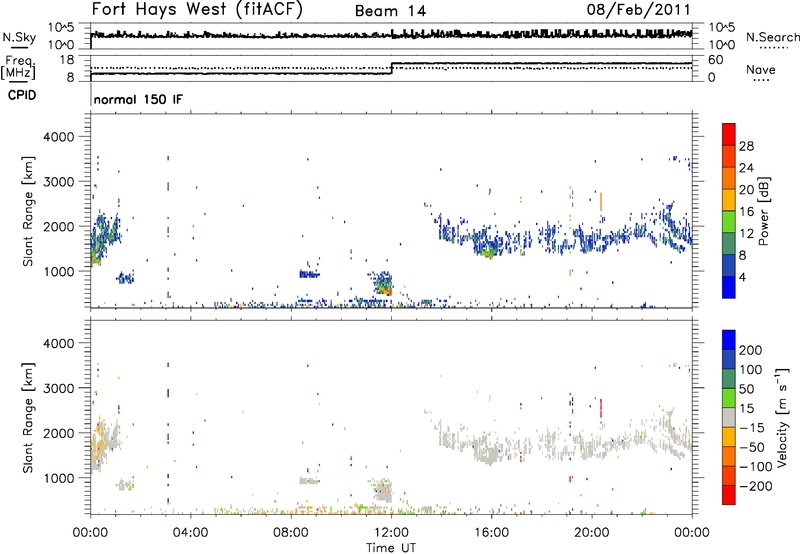Image resolution: width=800 pixels, height=554 pixels.
Task: Click the '28' value on Power colorbar
Action: [x=746, y=146]
